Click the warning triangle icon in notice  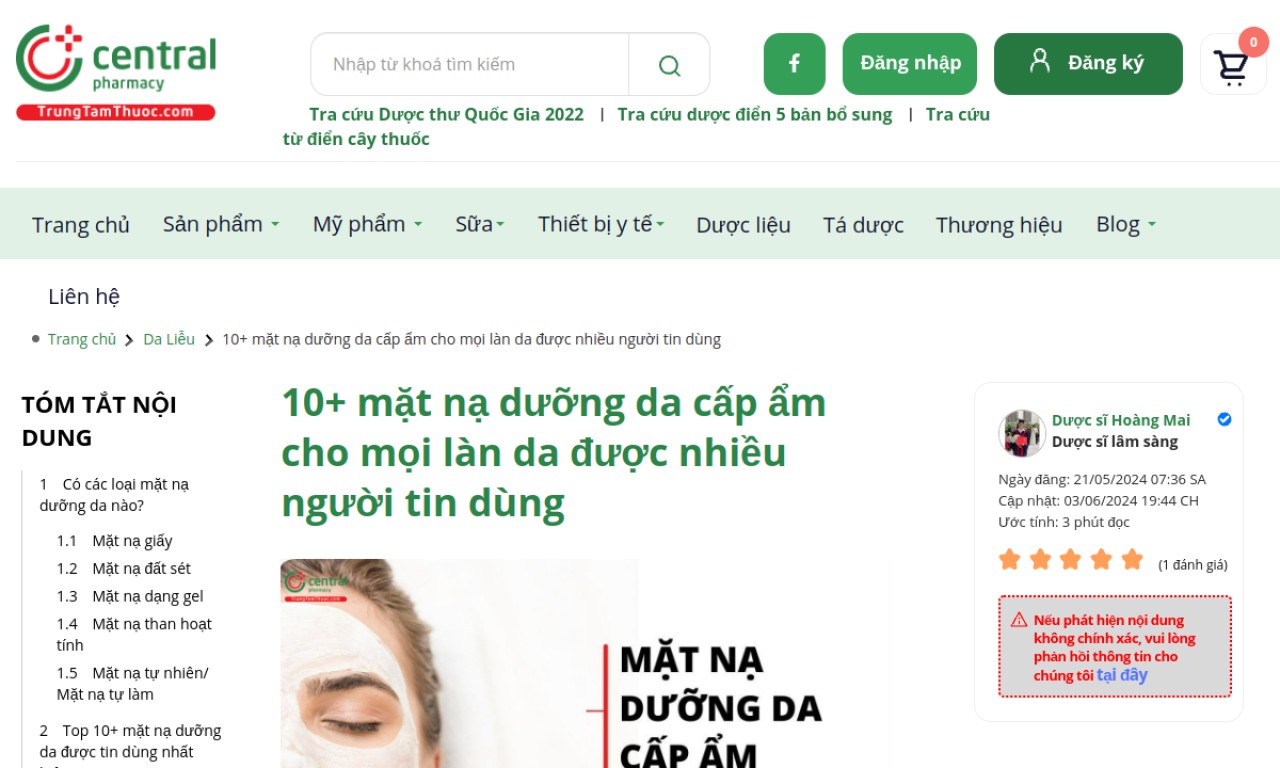[1019, 620]
